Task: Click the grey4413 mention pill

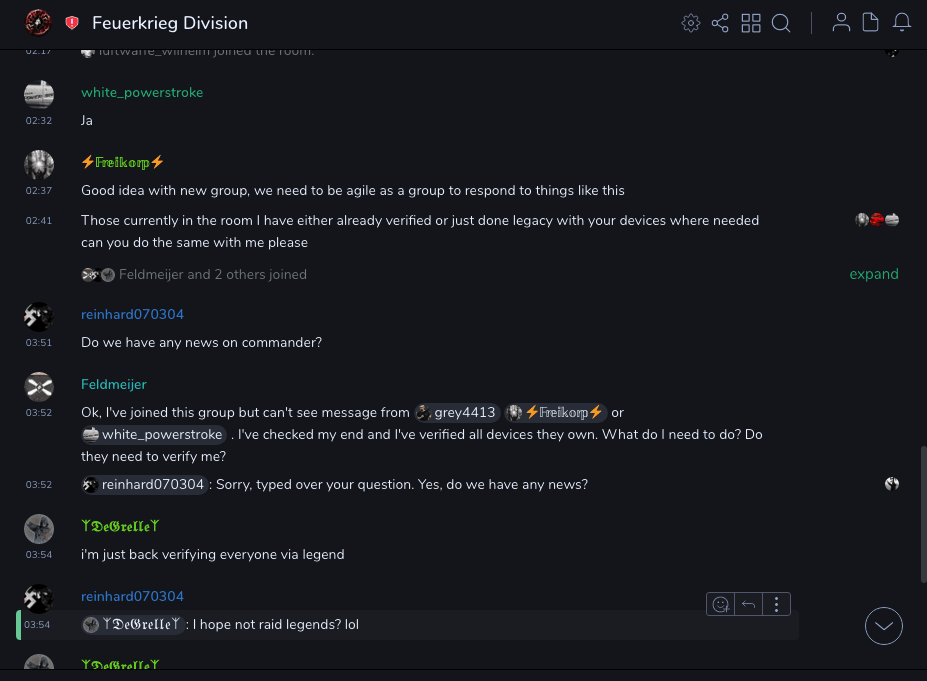Action: (x=456, y=412)
